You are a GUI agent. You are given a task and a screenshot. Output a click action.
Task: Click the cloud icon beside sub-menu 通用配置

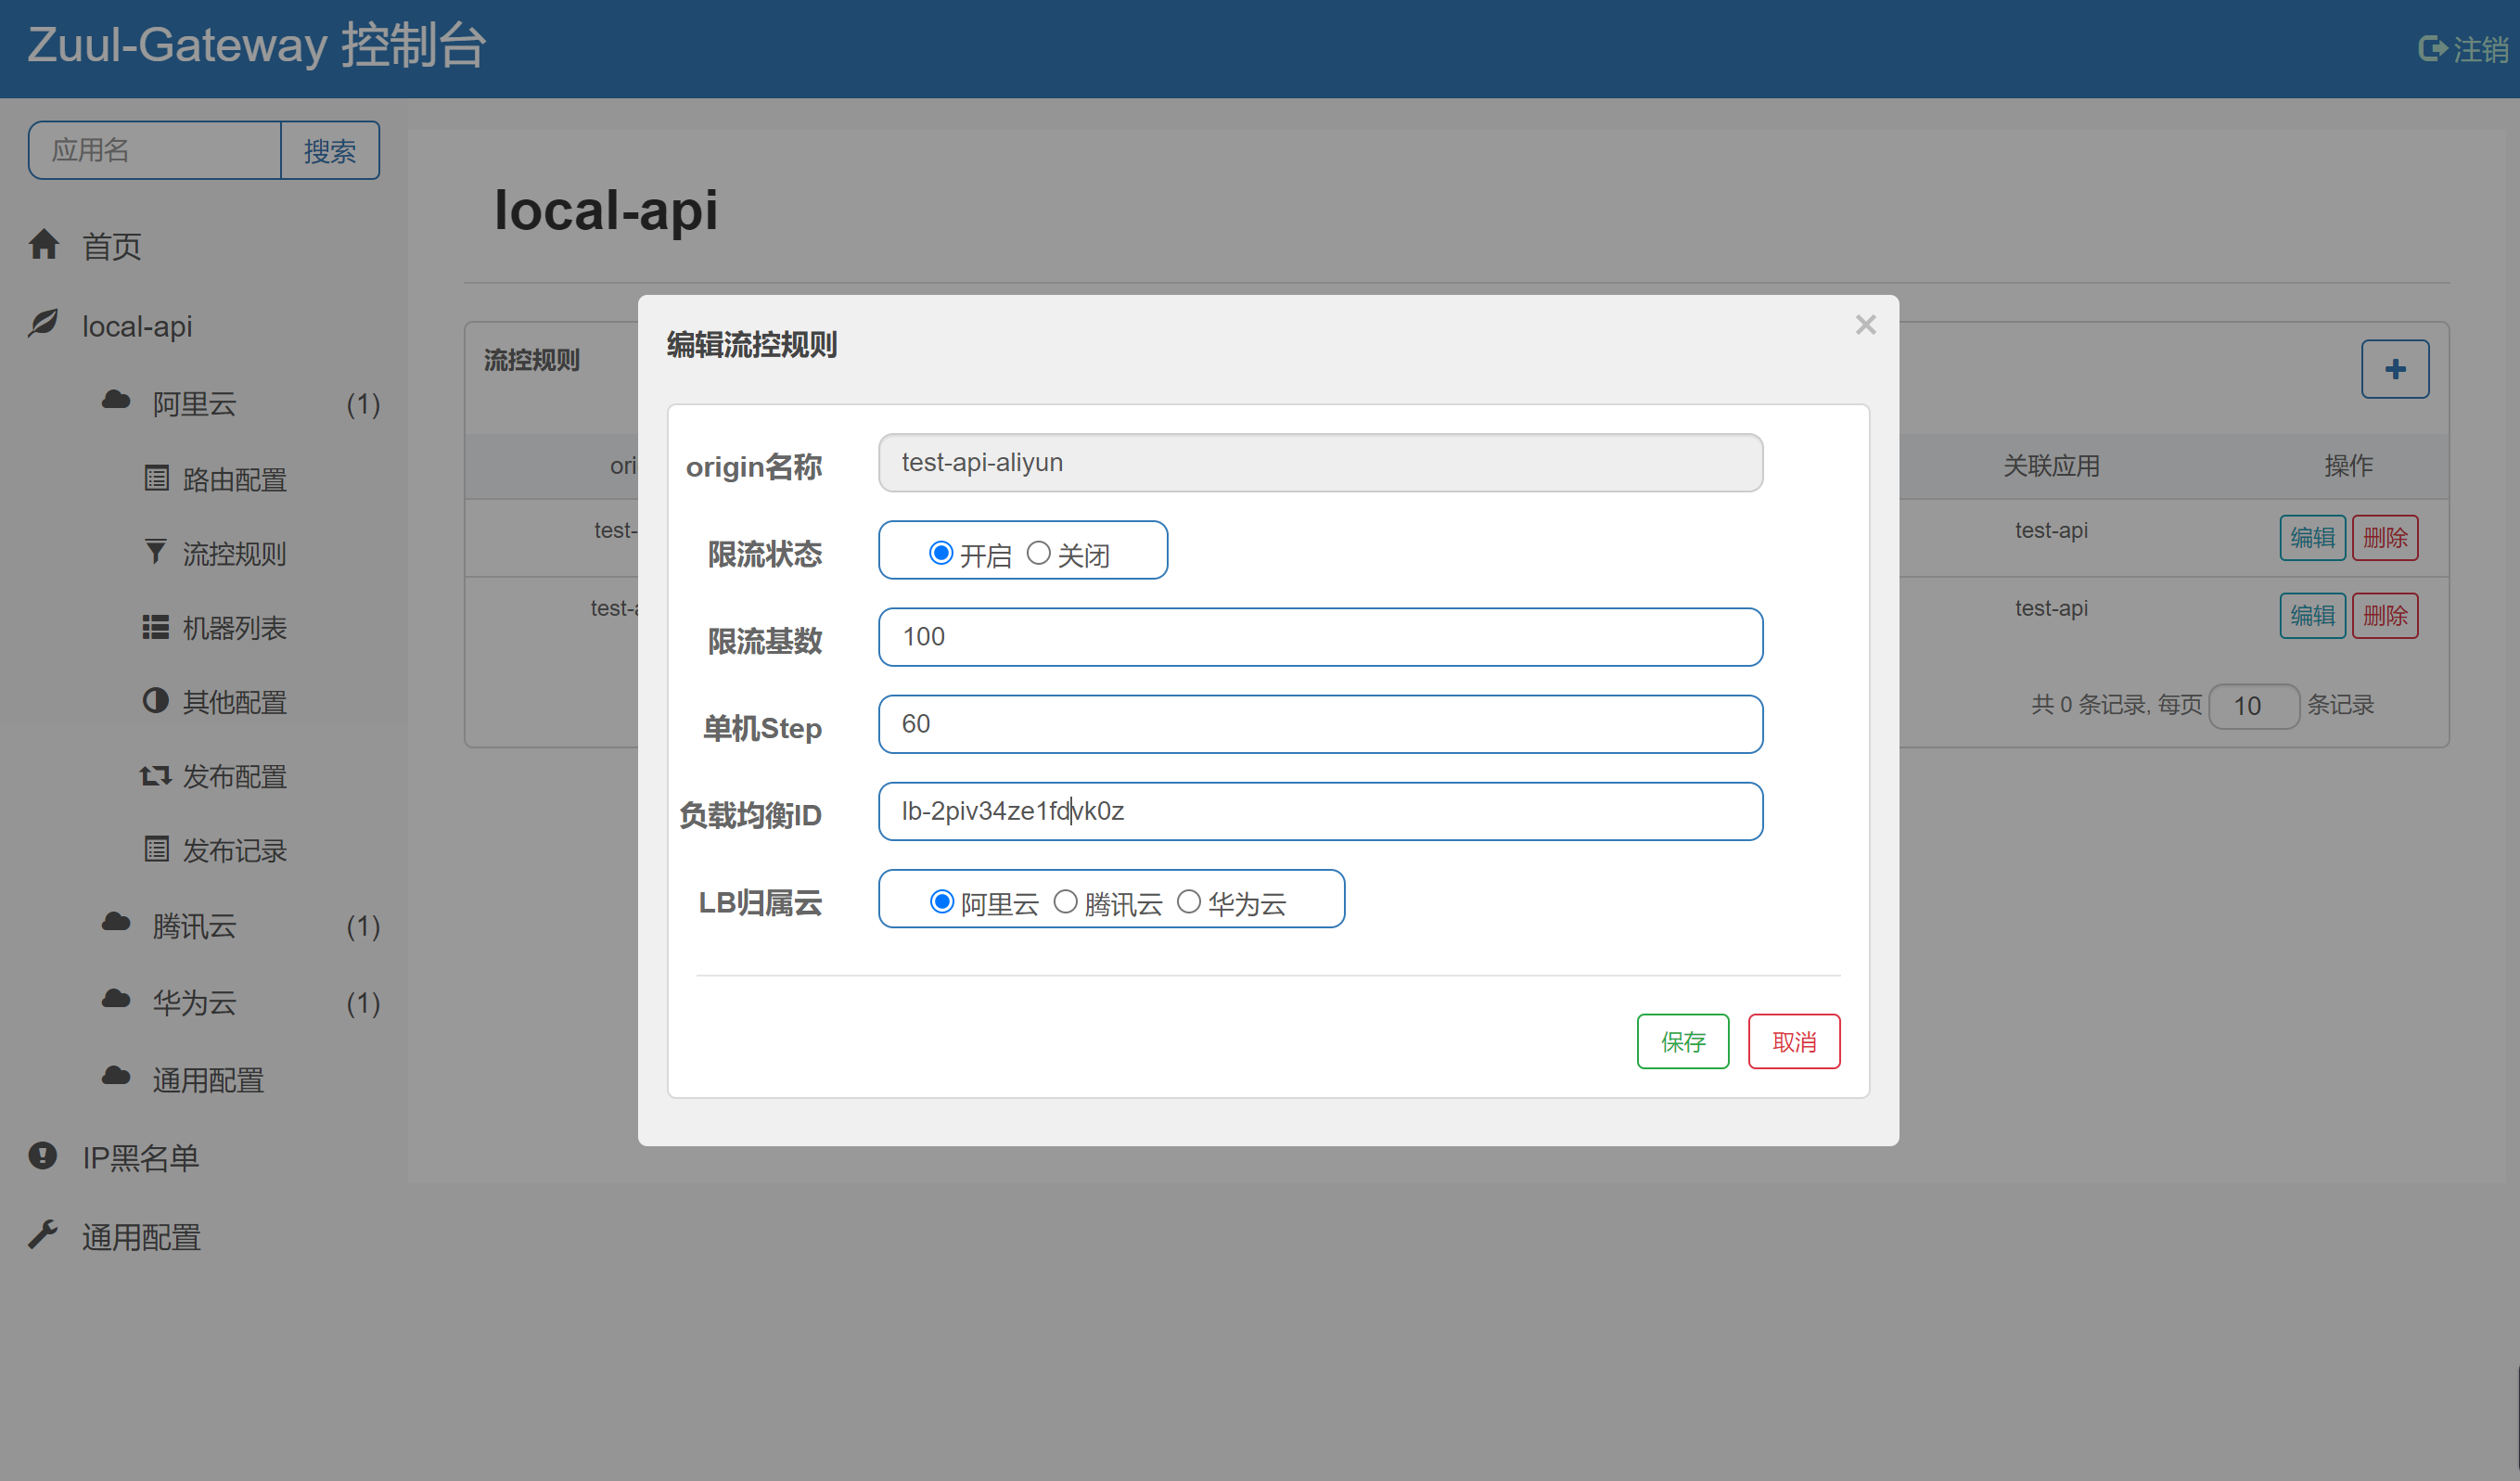click(x=116, y=1076)
